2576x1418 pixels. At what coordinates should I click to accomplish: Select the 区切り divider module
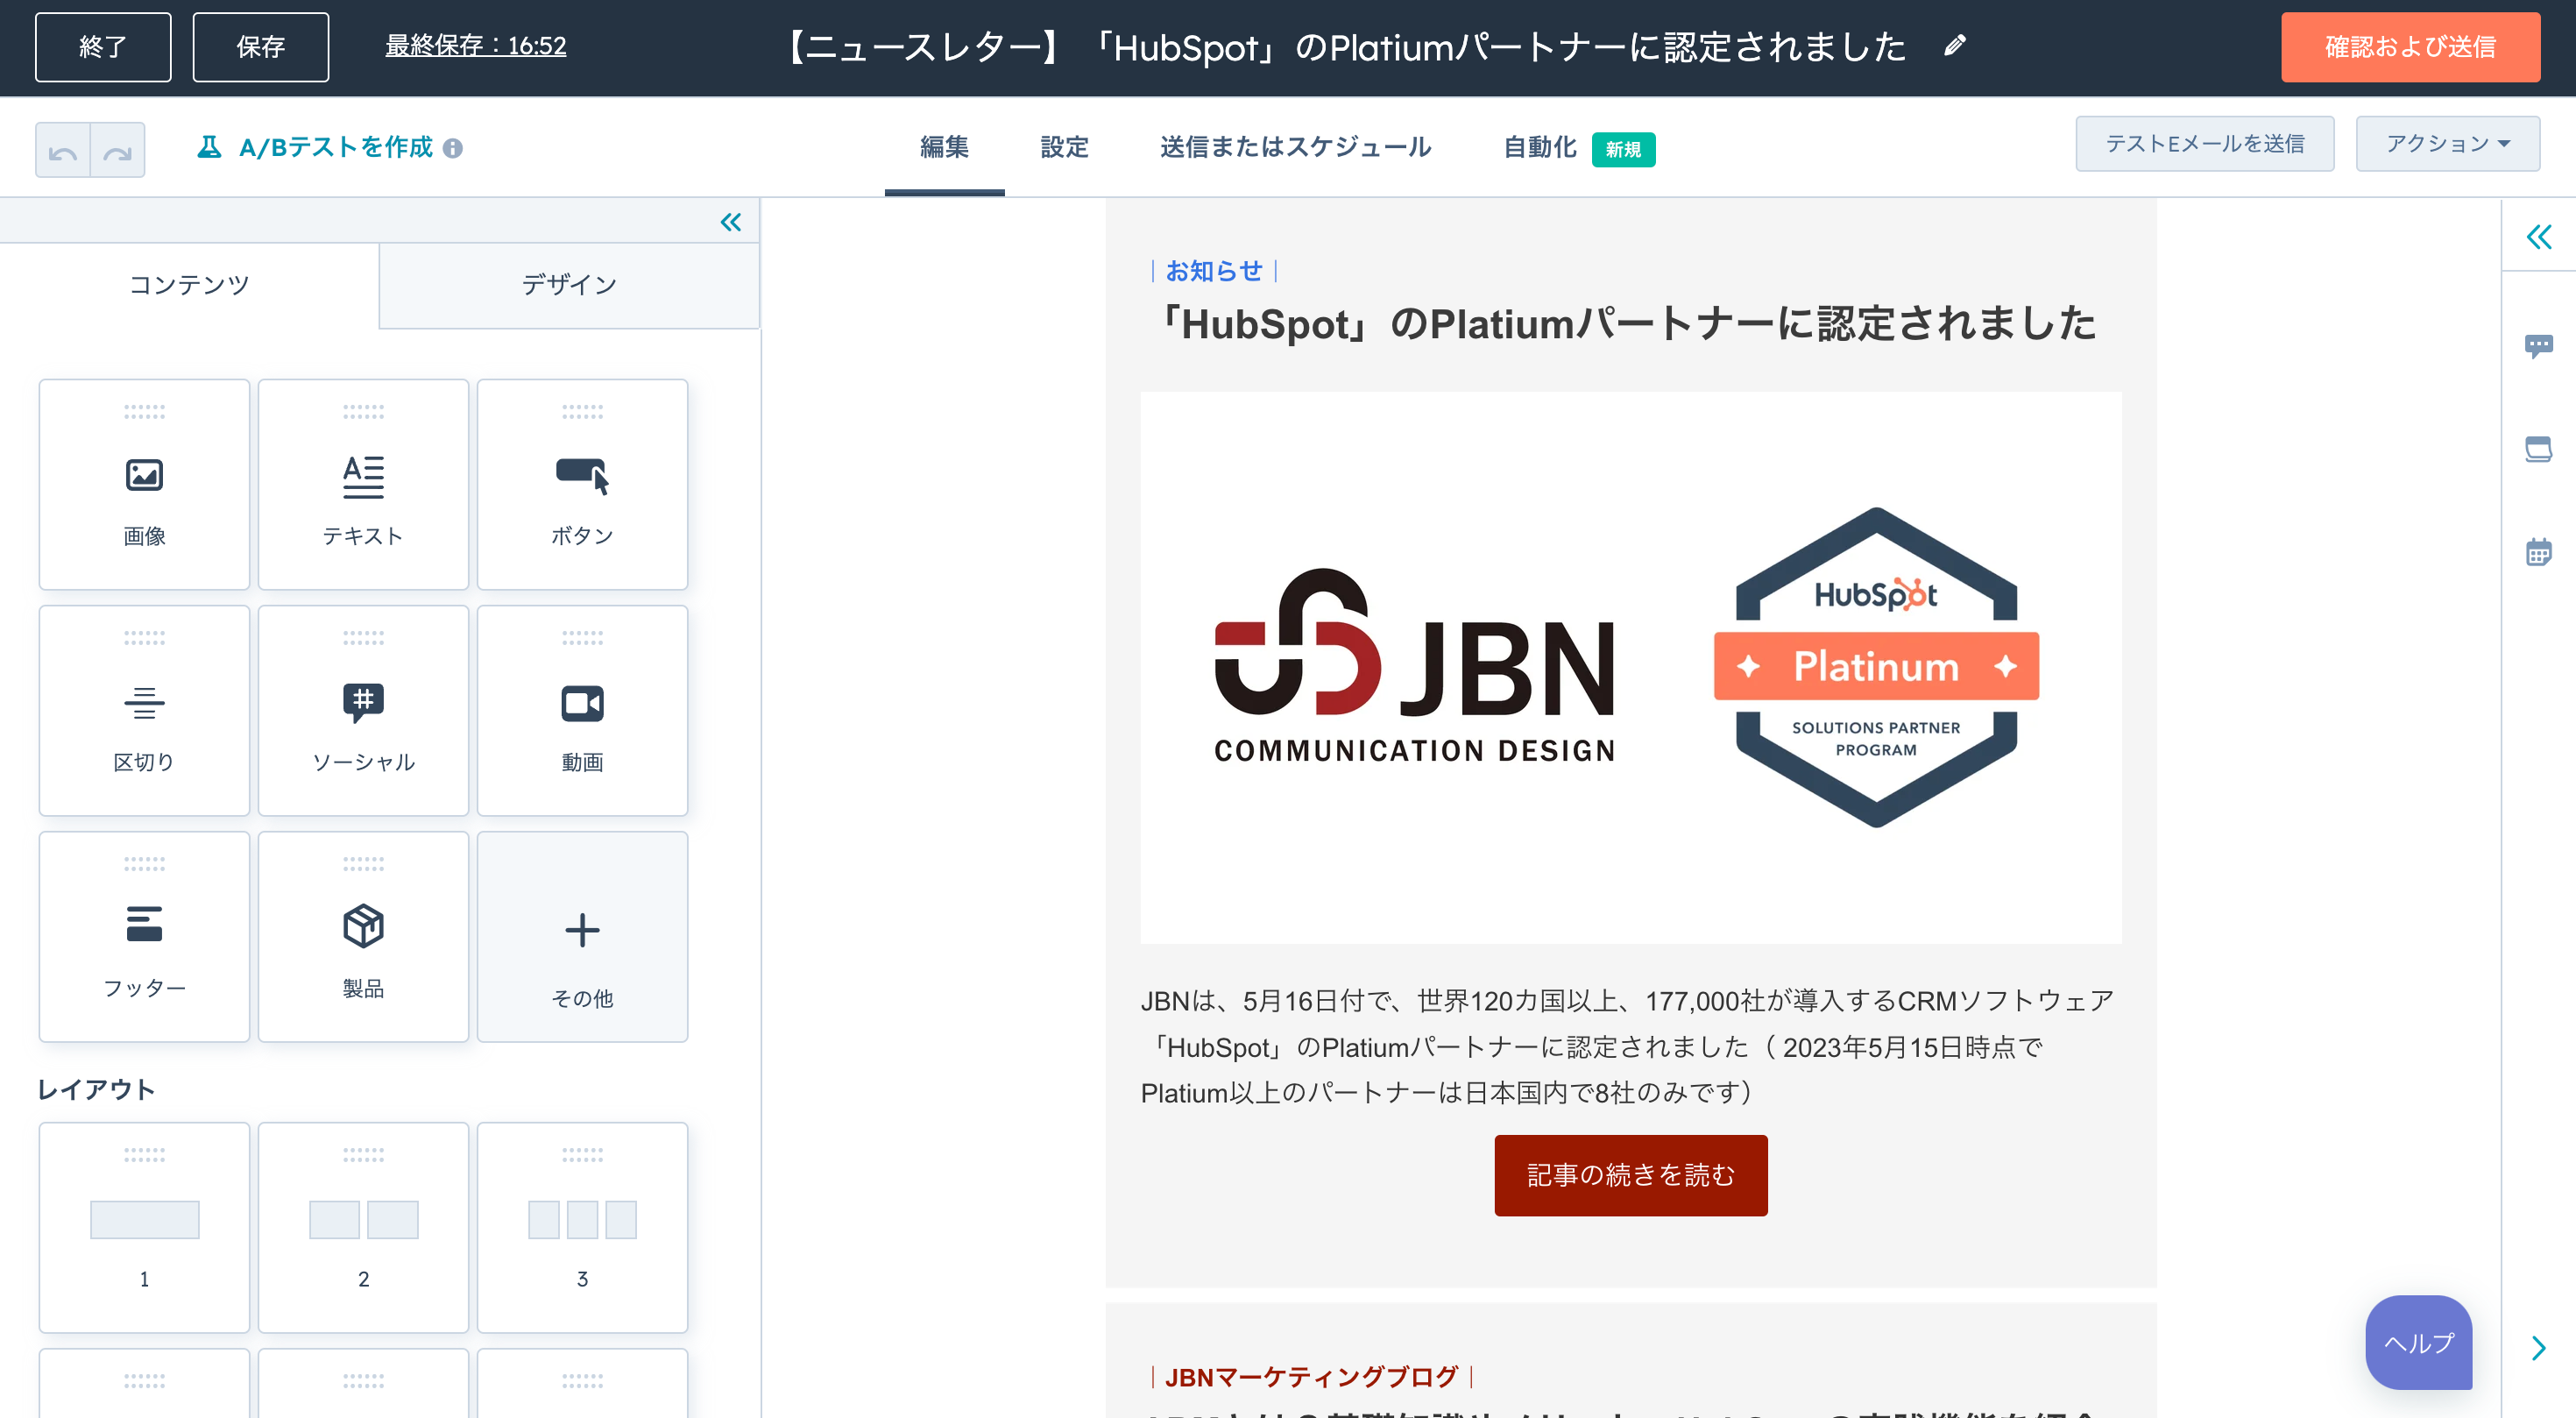tap(144, 710)
